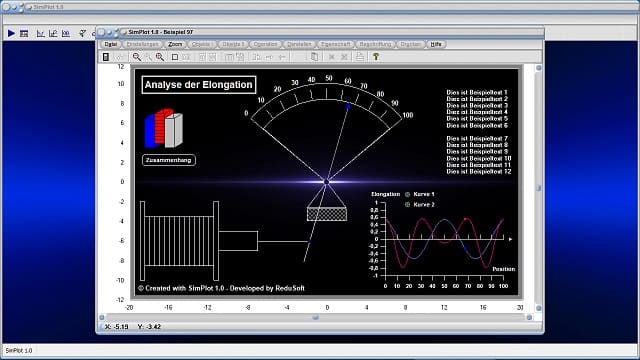Open the calculator icon in Beispiel 97 toolbar
This screenshot has height=360, width=640.
pyautogui.click(x=106, y=57)
